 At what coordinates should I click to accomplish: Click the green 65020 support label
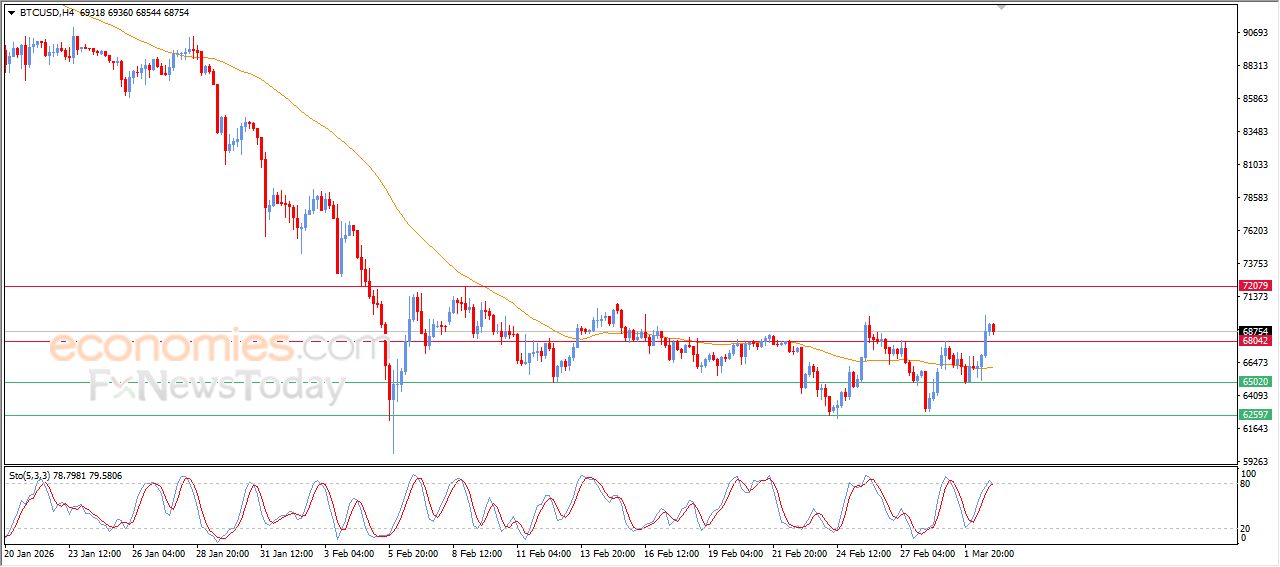1254,382
